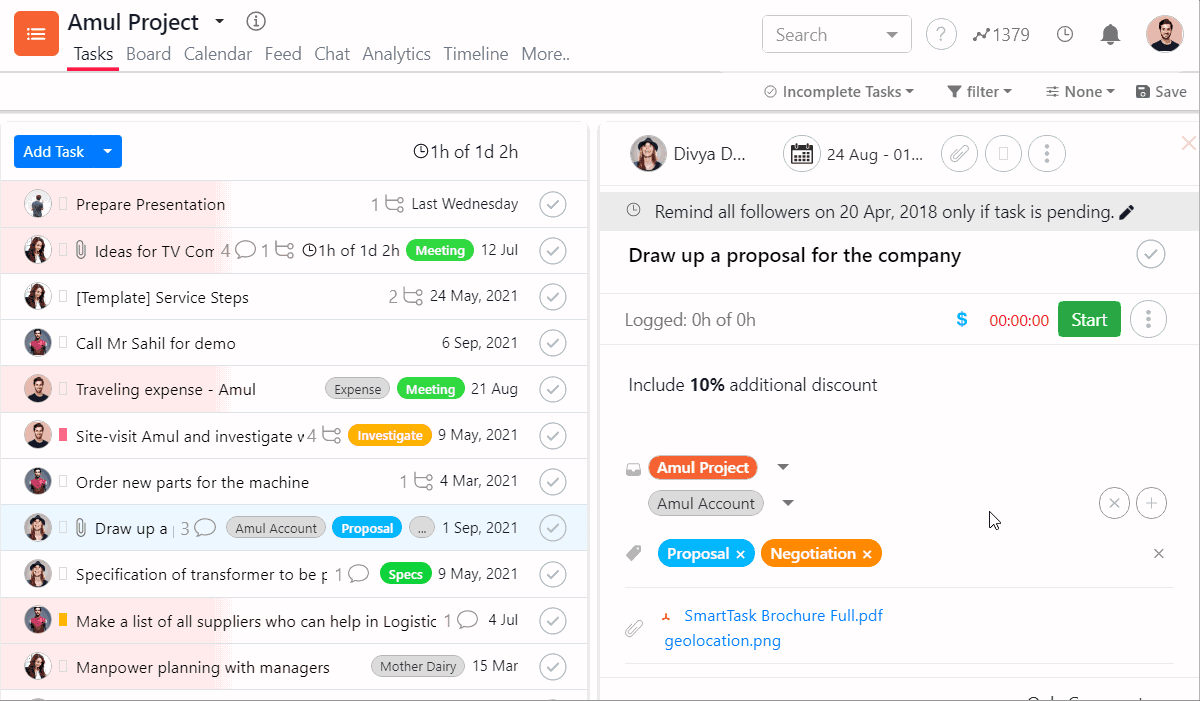The height and width of the screenshot is (701, 1200).
Task: Open SmartTask Brochure Full.pdf attachment
Action: click(783, 616)
